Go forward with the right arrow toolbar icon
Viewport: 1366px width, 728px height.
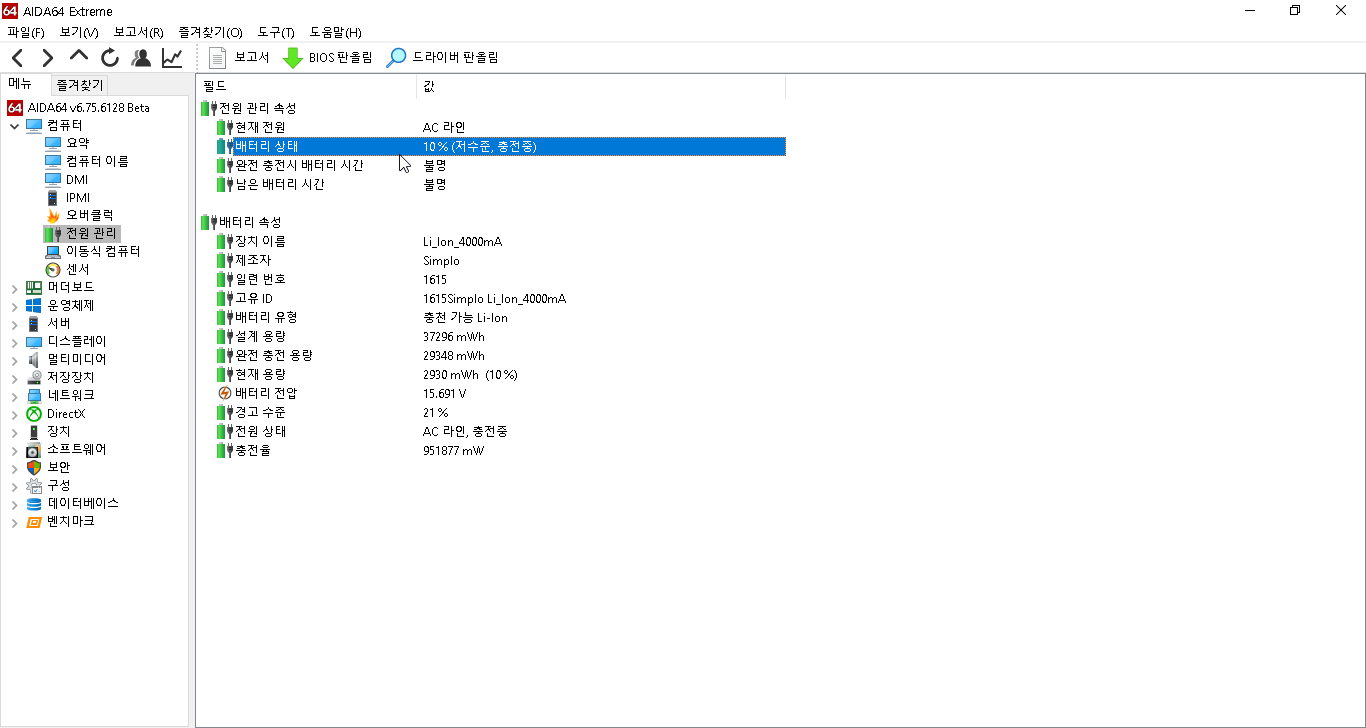tap(48, 58)
